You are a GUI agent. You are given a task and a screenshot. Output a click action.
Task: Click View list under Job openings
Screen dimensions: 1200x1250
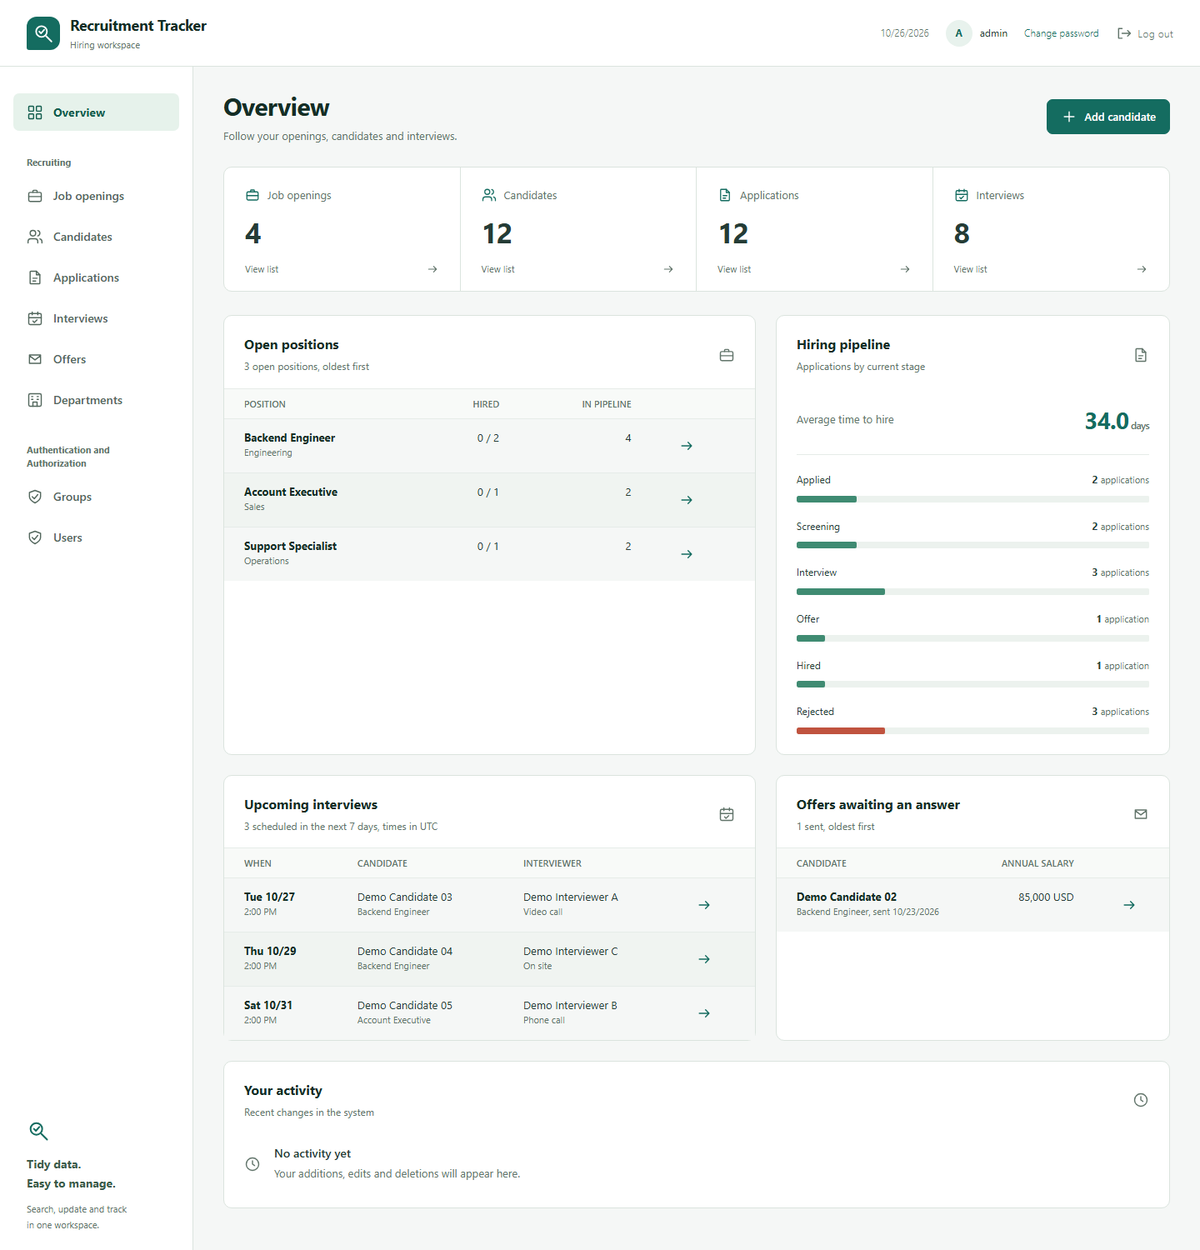pos(262,269)
